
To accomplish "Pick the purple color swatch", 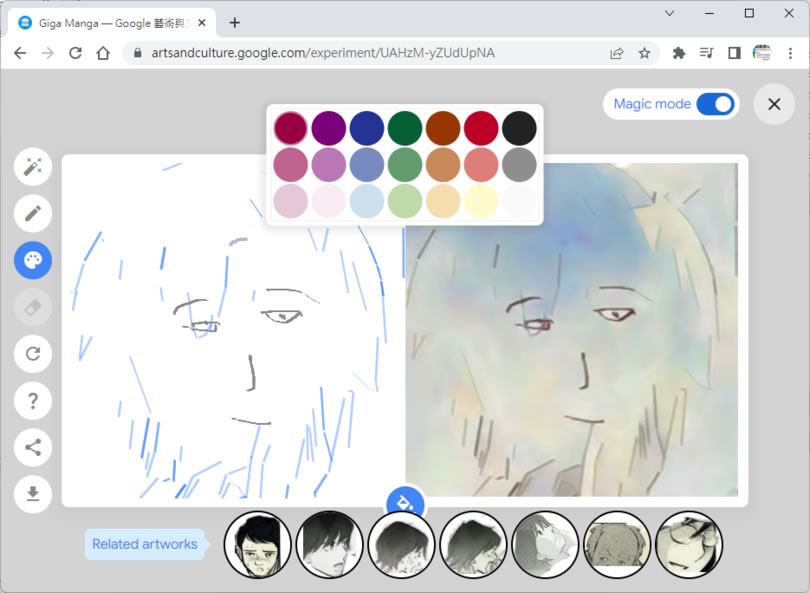I will point(329,128).
